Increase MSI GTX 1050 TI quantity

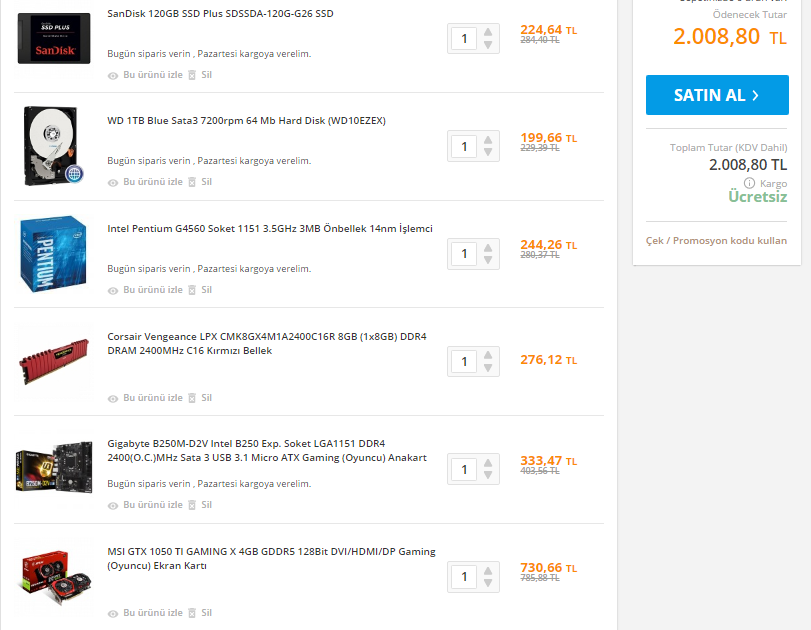coord(488,570)
